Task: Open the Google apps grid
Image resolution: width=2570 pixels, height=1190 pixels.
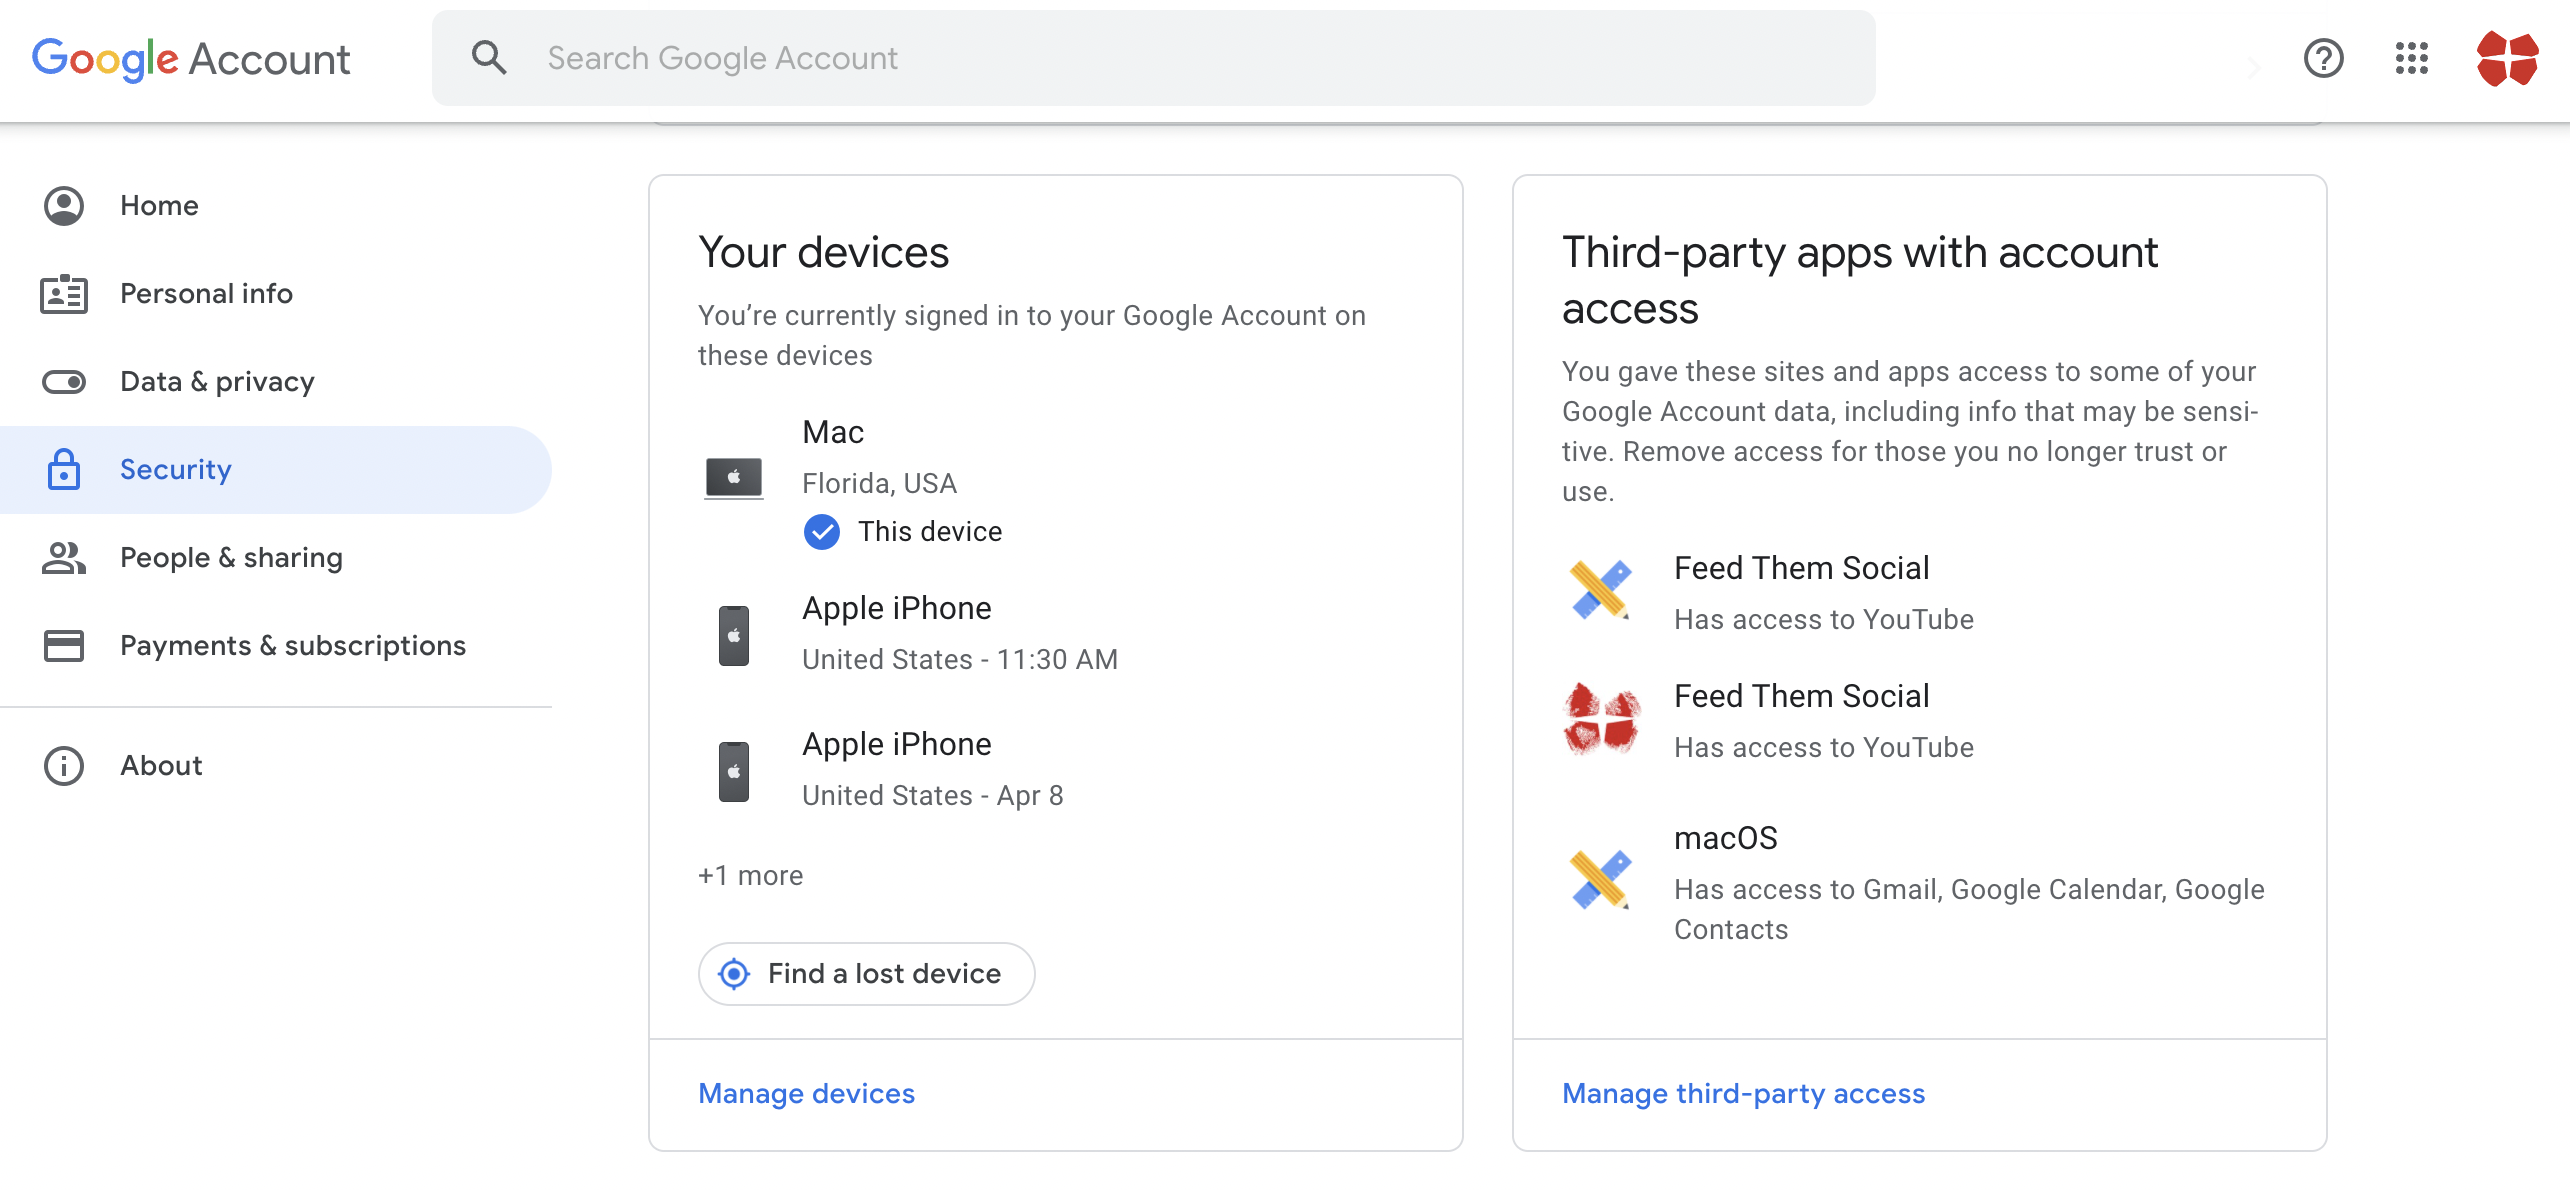Action: (x=2411, y=58)
